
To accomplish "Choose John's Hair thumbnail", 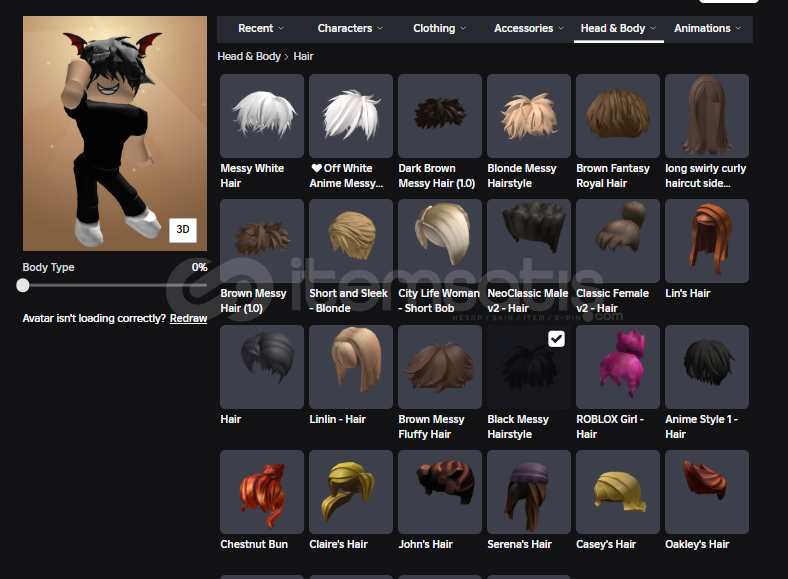I will pos(440,492).
